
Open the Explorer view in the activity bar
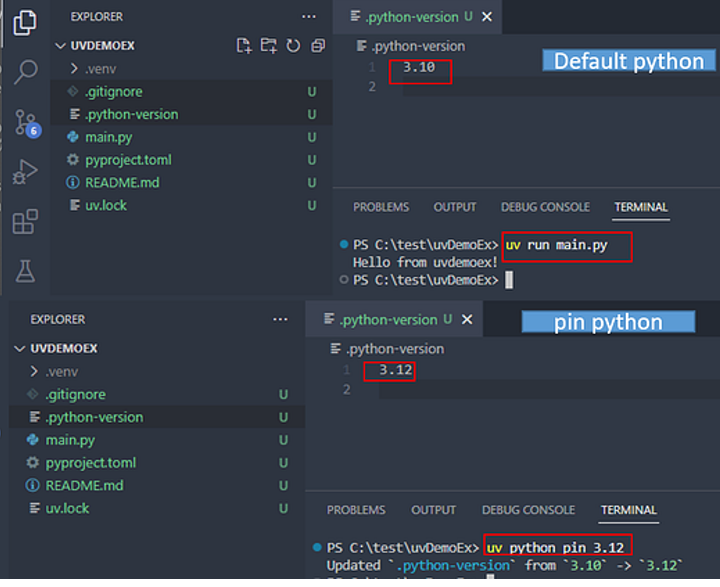[26, 21]
